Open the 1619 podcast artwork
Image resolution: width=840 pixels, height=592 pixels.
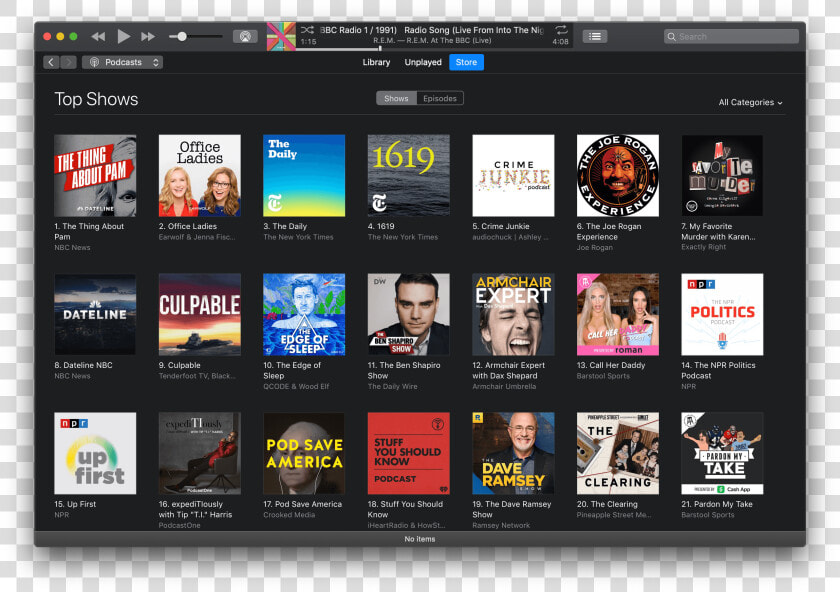tap(408, 175)
